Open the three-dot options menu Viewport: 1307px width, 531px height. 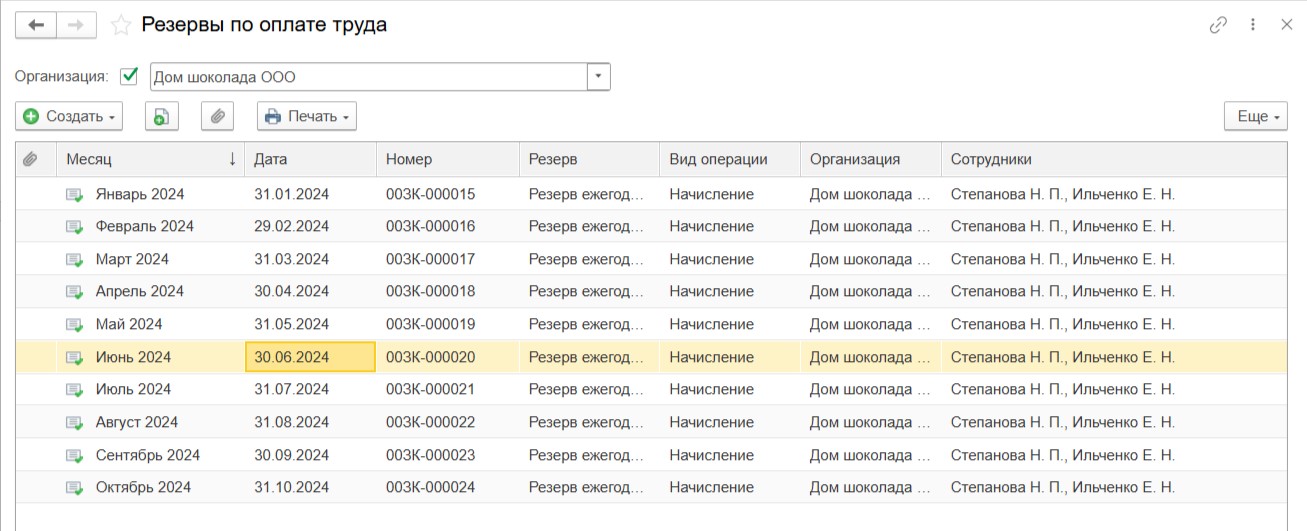(x=1253, y=26)
